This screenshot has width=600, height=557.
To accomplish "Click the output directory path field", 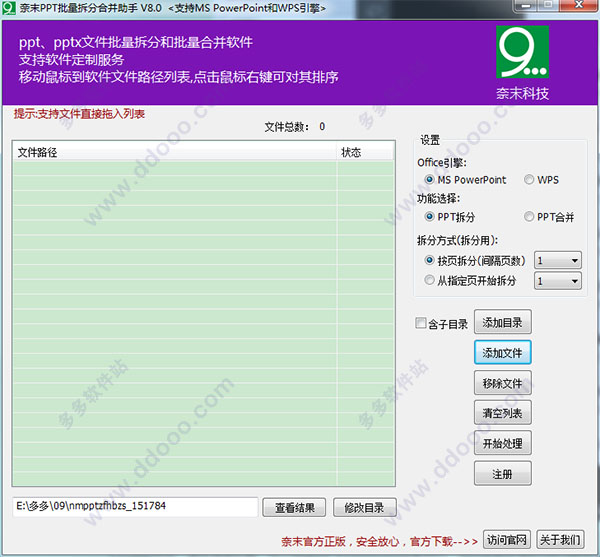I will [x=135, y=507].
